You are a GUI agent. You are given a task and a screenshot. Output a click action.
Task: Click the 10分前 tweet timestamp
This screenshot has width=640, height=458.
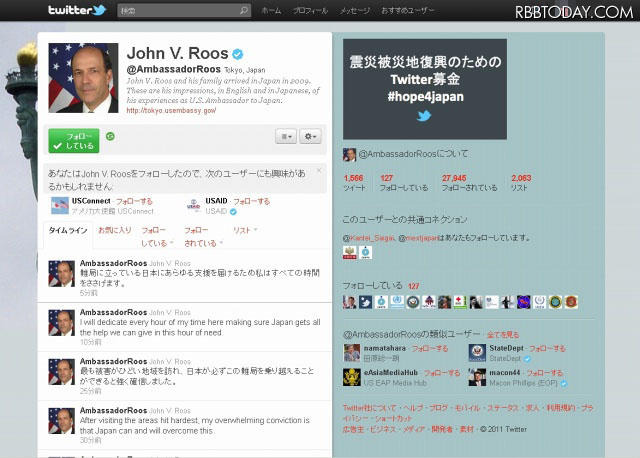[x=90, y=342]
